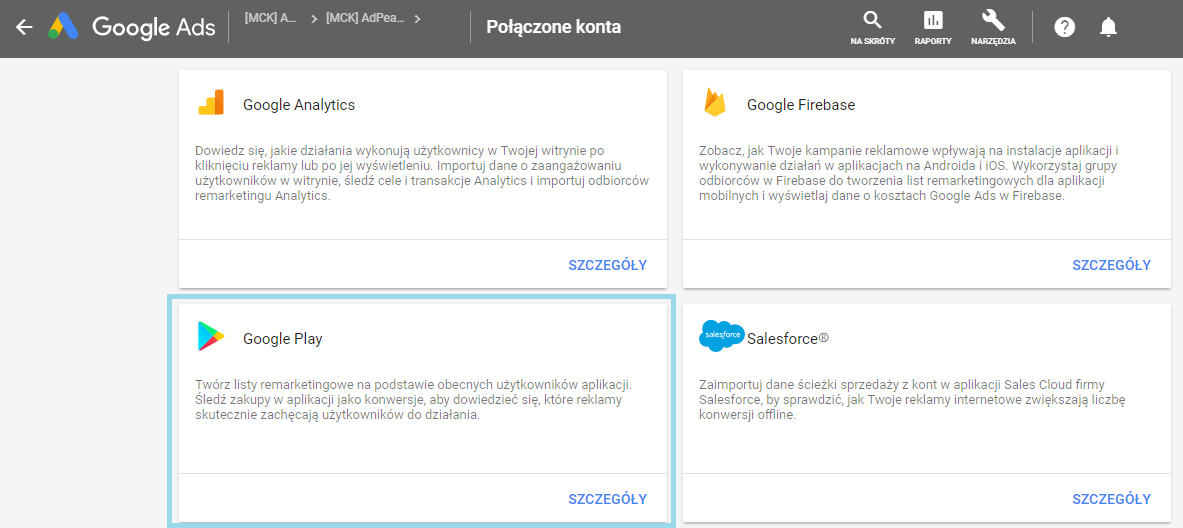This screenshot has width=1183, height=528.
Task: Open the help question mark icon
Action: pyautogui.click(x=1065, y=27)
